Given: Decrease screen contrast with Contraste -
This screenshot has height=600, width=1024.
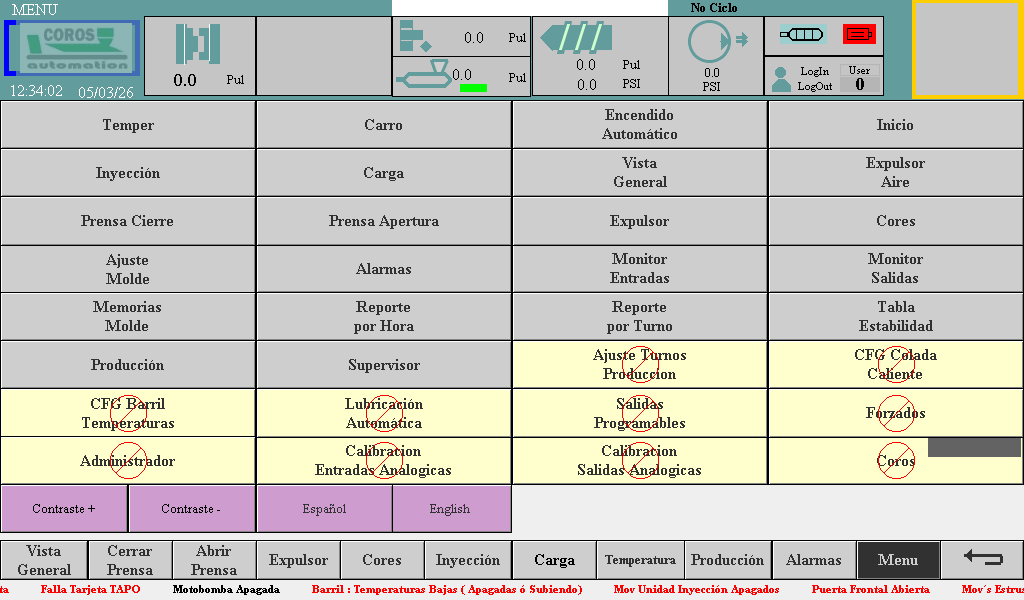Looking at the screenshot, I should (x=192, y=509).
